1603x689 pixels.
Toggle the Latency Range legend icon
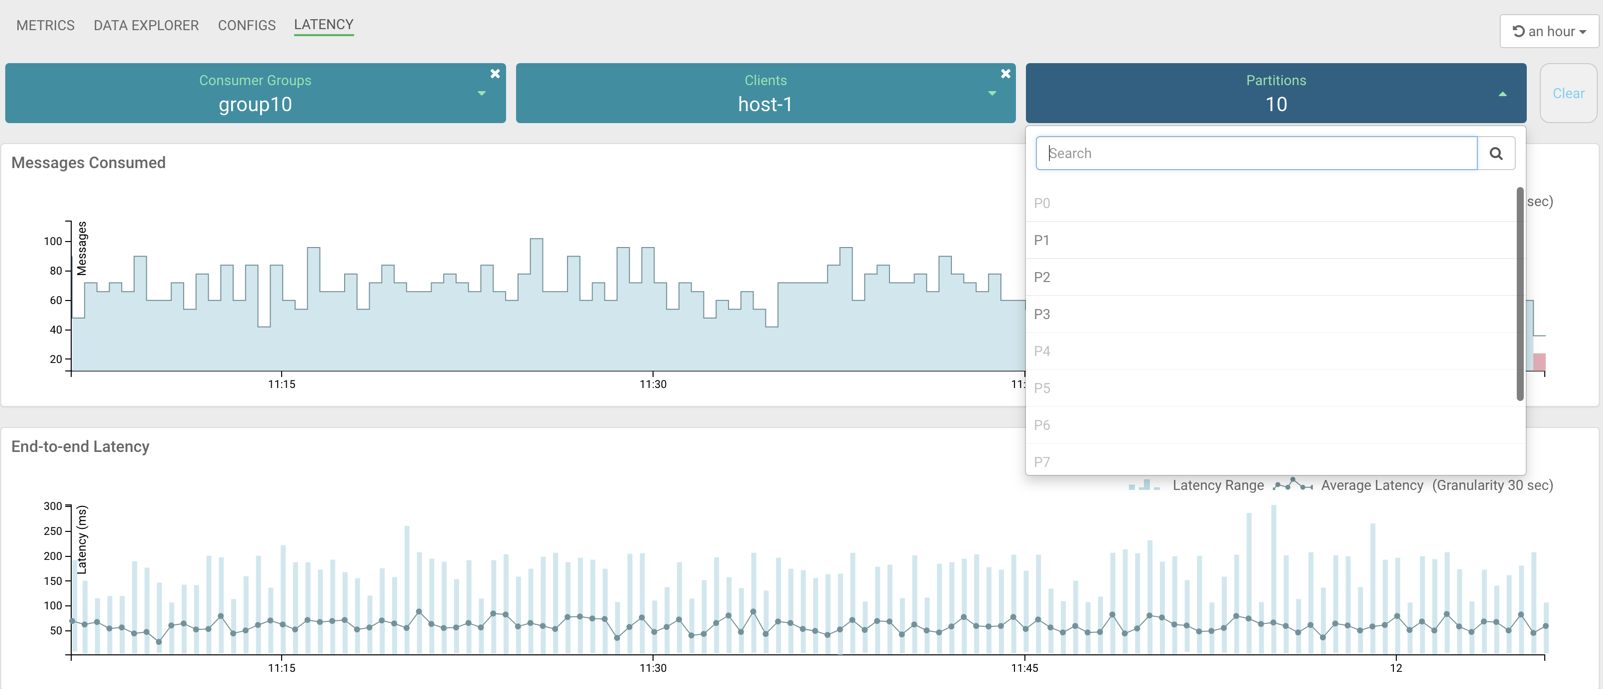click(x=1144, y=485)
